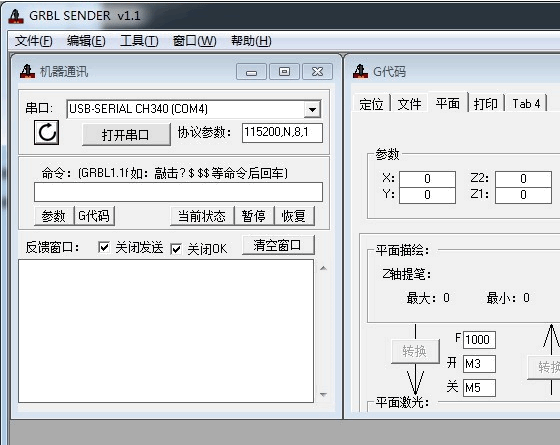Viewport: 560px width, 445px height.
Task: Click the F feed rate field showing 1000
Action: coord(479,340)
